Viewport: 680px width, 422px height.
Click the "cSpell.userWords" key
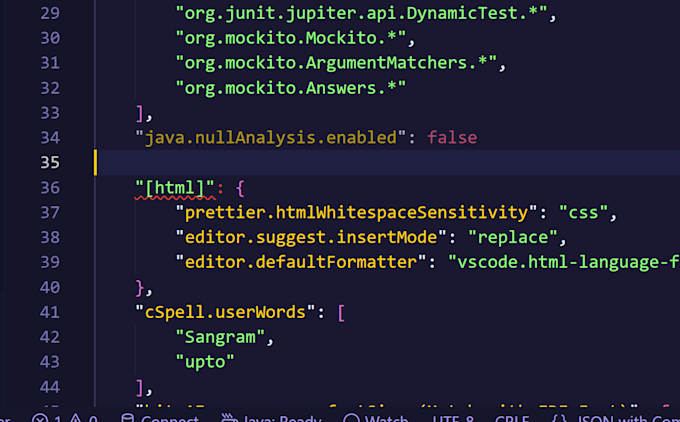[225, 312]
